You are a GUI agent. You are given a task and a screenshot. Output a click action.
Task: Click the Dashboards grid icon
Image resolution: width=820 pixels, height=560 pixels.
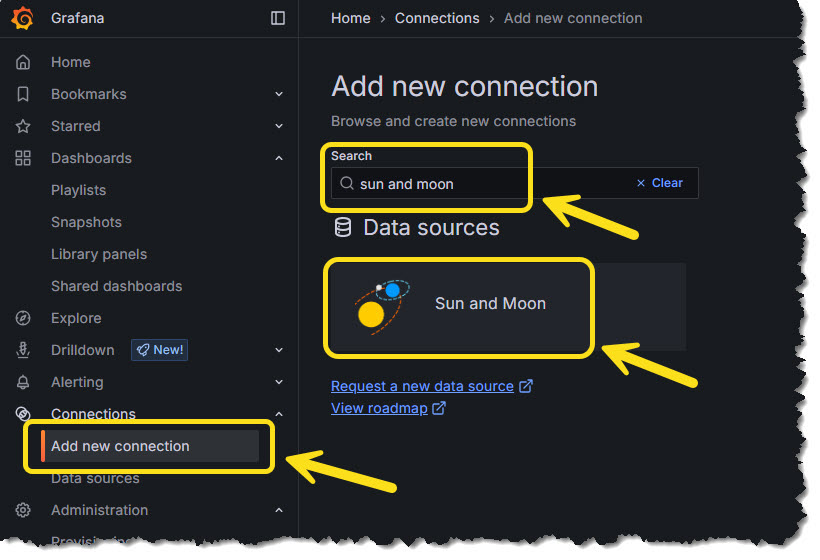(23, 158)
